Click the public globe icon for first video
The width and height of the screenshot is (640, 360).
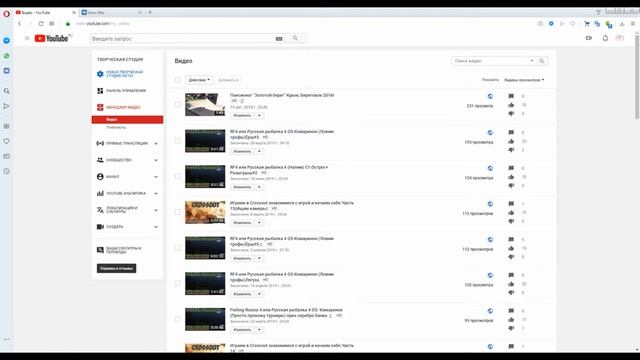click(490, 96)
